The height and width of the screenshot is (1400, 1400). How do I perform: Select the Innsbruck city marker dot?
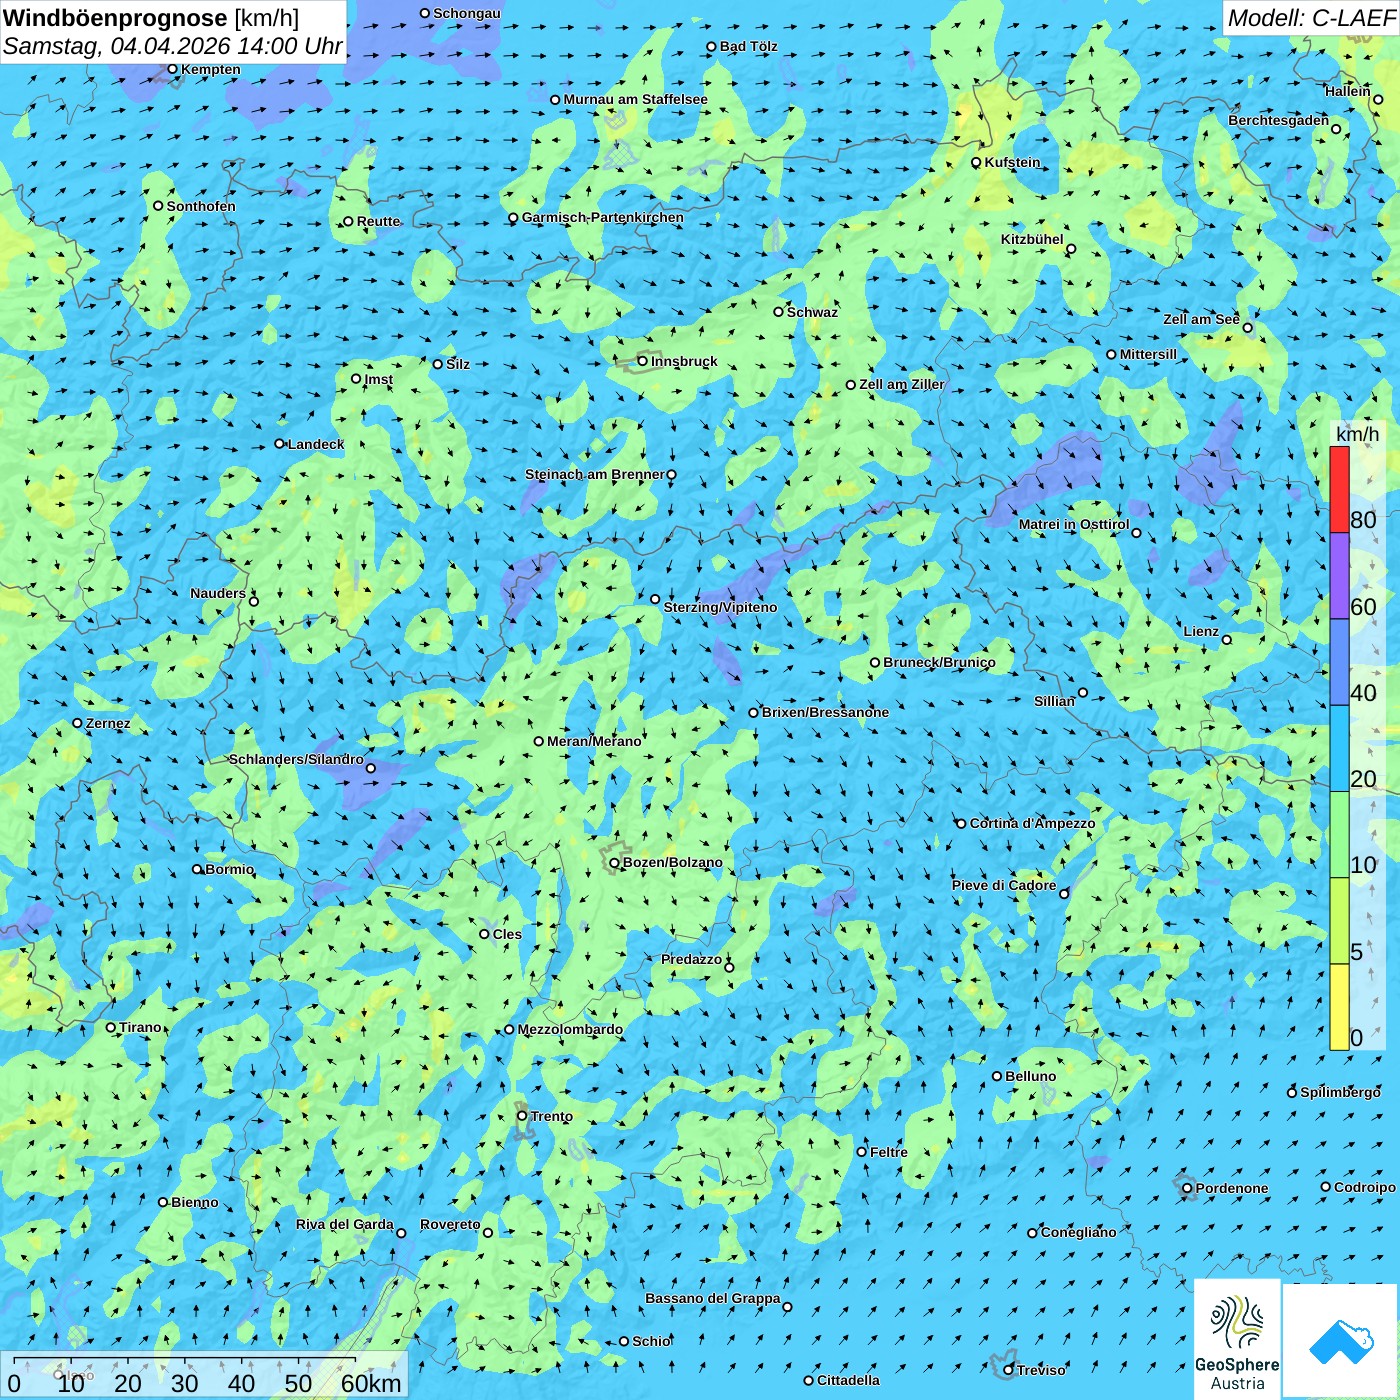643,361
